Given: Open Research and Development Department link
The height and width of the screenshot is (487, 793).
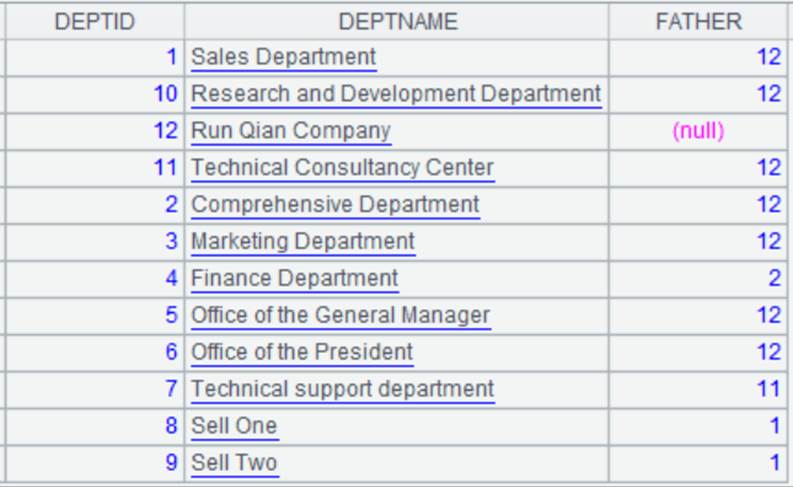Looking at the screenshot, I should [x=396, y=94].
